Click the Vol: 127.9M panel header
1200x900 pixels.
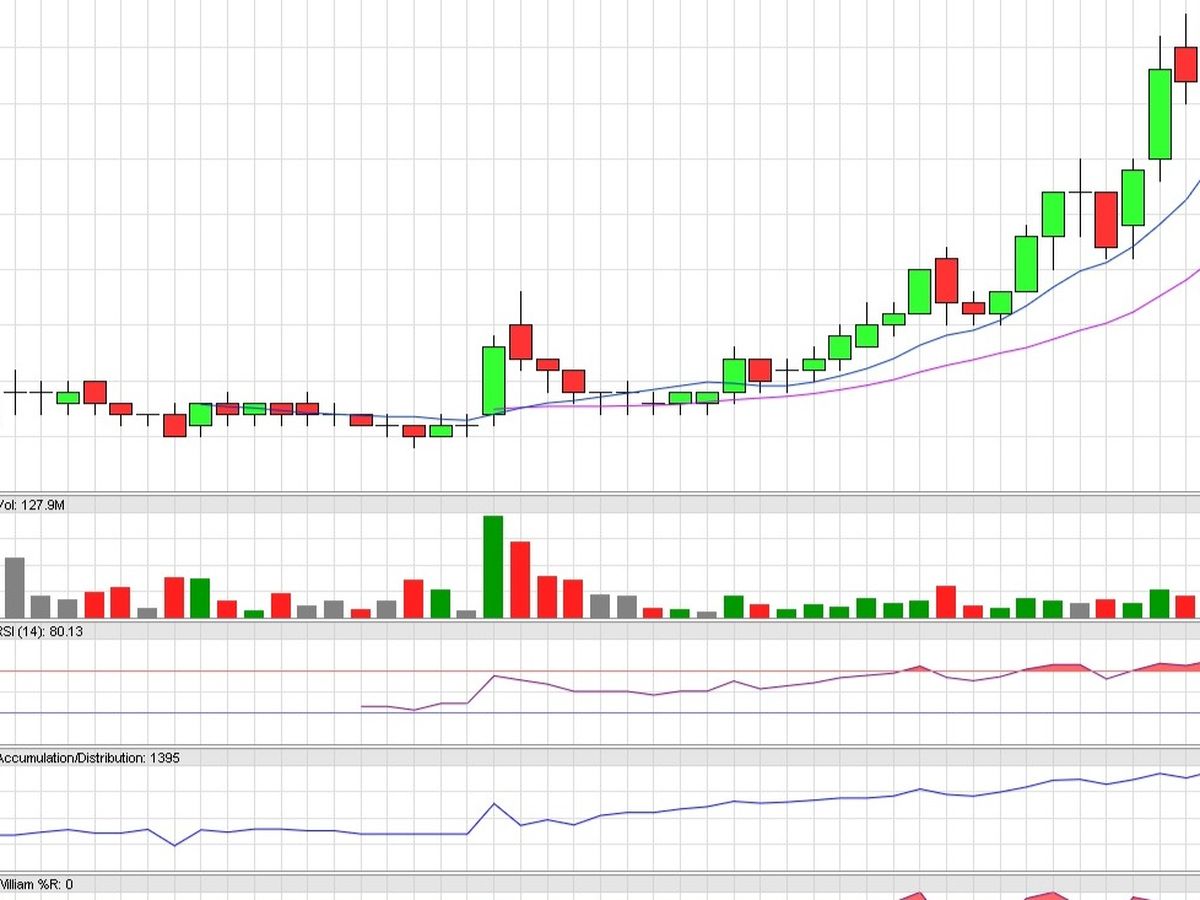point(33,505)
